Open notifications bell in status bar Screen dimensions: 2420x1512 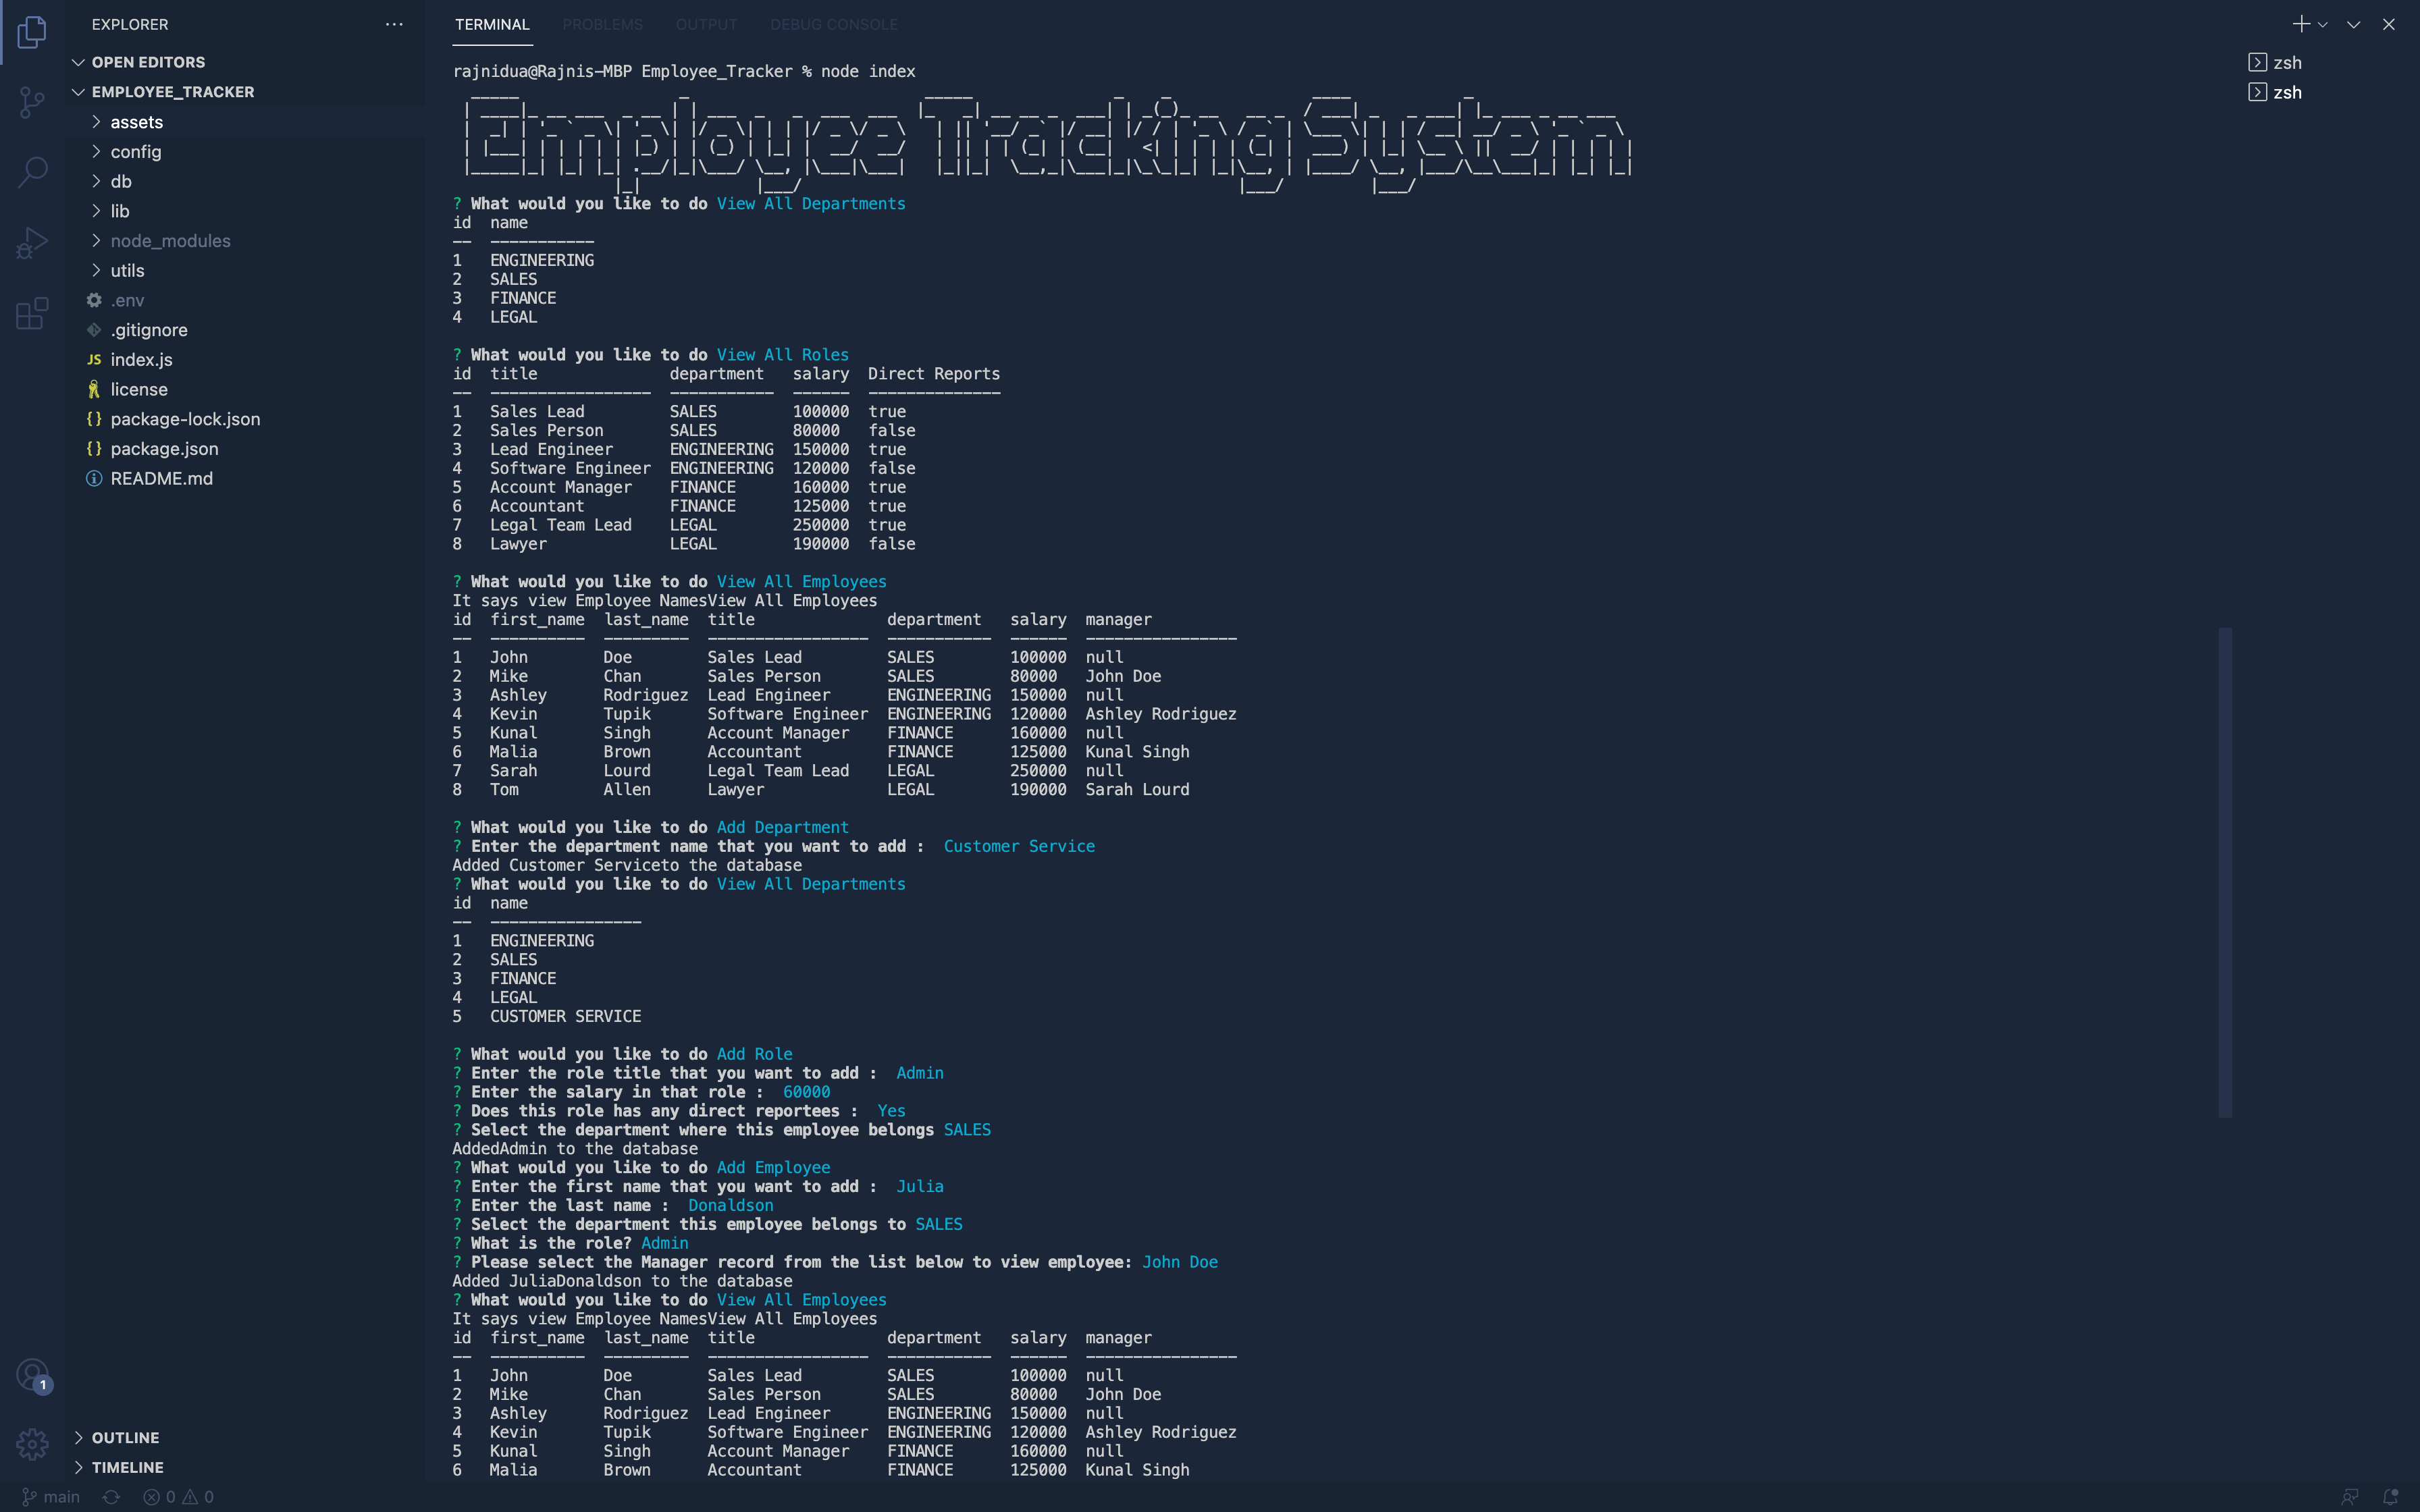coord(2390,1497)
